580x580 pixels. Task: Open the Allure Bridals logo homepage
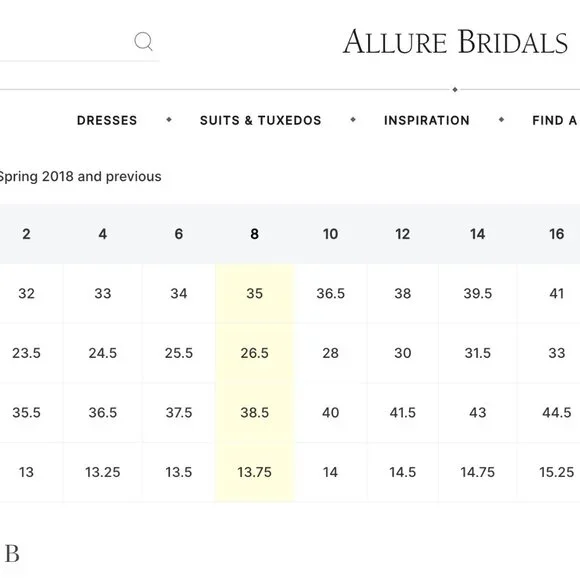point(455,42)
